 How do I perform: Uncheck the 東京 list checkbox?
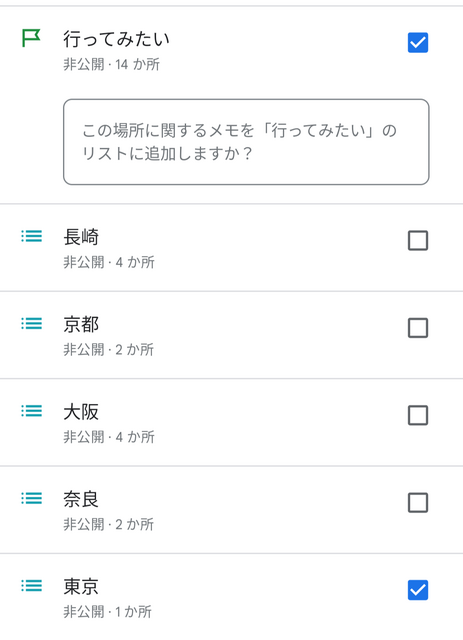point(418,590)
